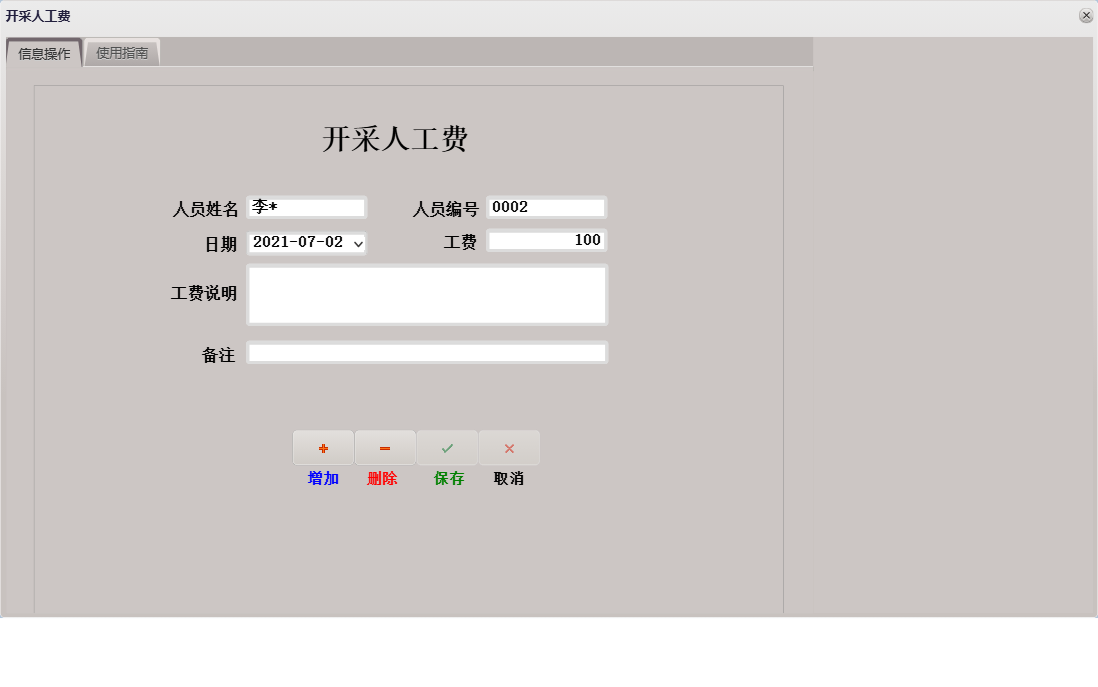The height and width of the screenshot is (687, 1098).
Task: Click the orange plus icon above 增加
Action: click(322, 447)
